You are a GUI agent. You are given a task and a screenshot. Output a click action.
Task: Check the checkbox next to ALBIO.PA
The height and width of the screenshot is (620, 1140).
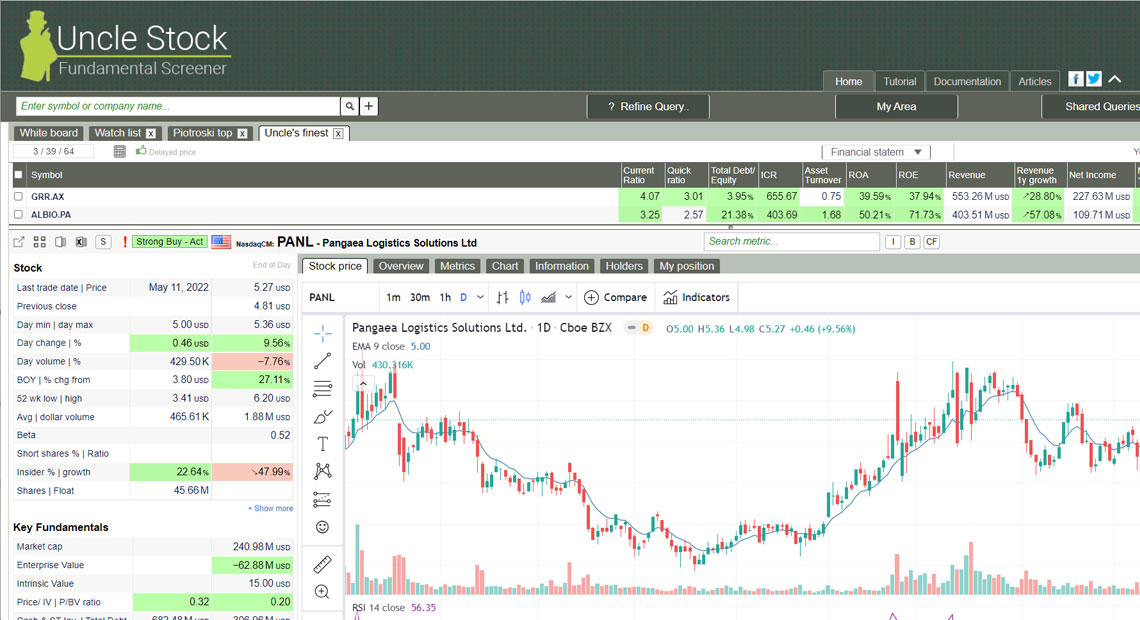click(x=16, y=214)
